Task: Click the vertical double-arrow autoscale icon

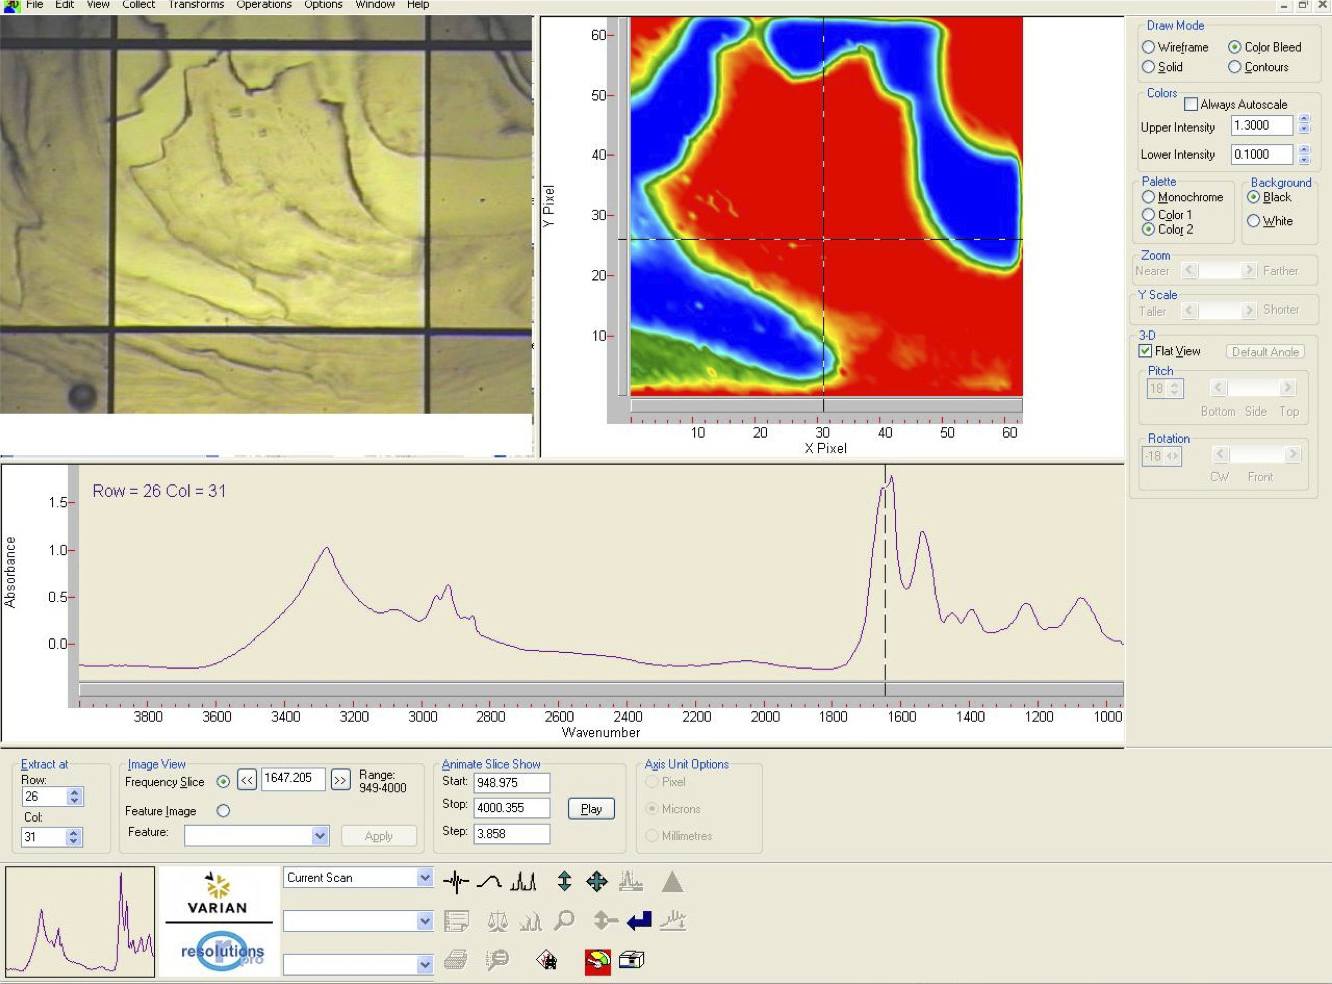Action: (564, 881)
